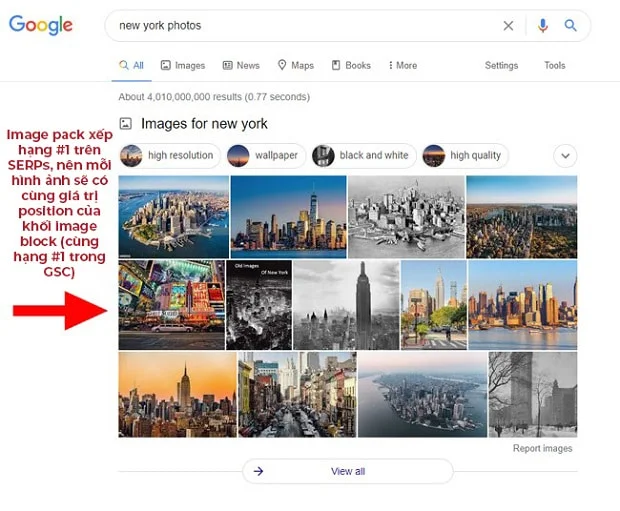The height and width of the screenshot is (511, 620).
Task: Select the high resolution filter chip
Action: click(170, 155)
